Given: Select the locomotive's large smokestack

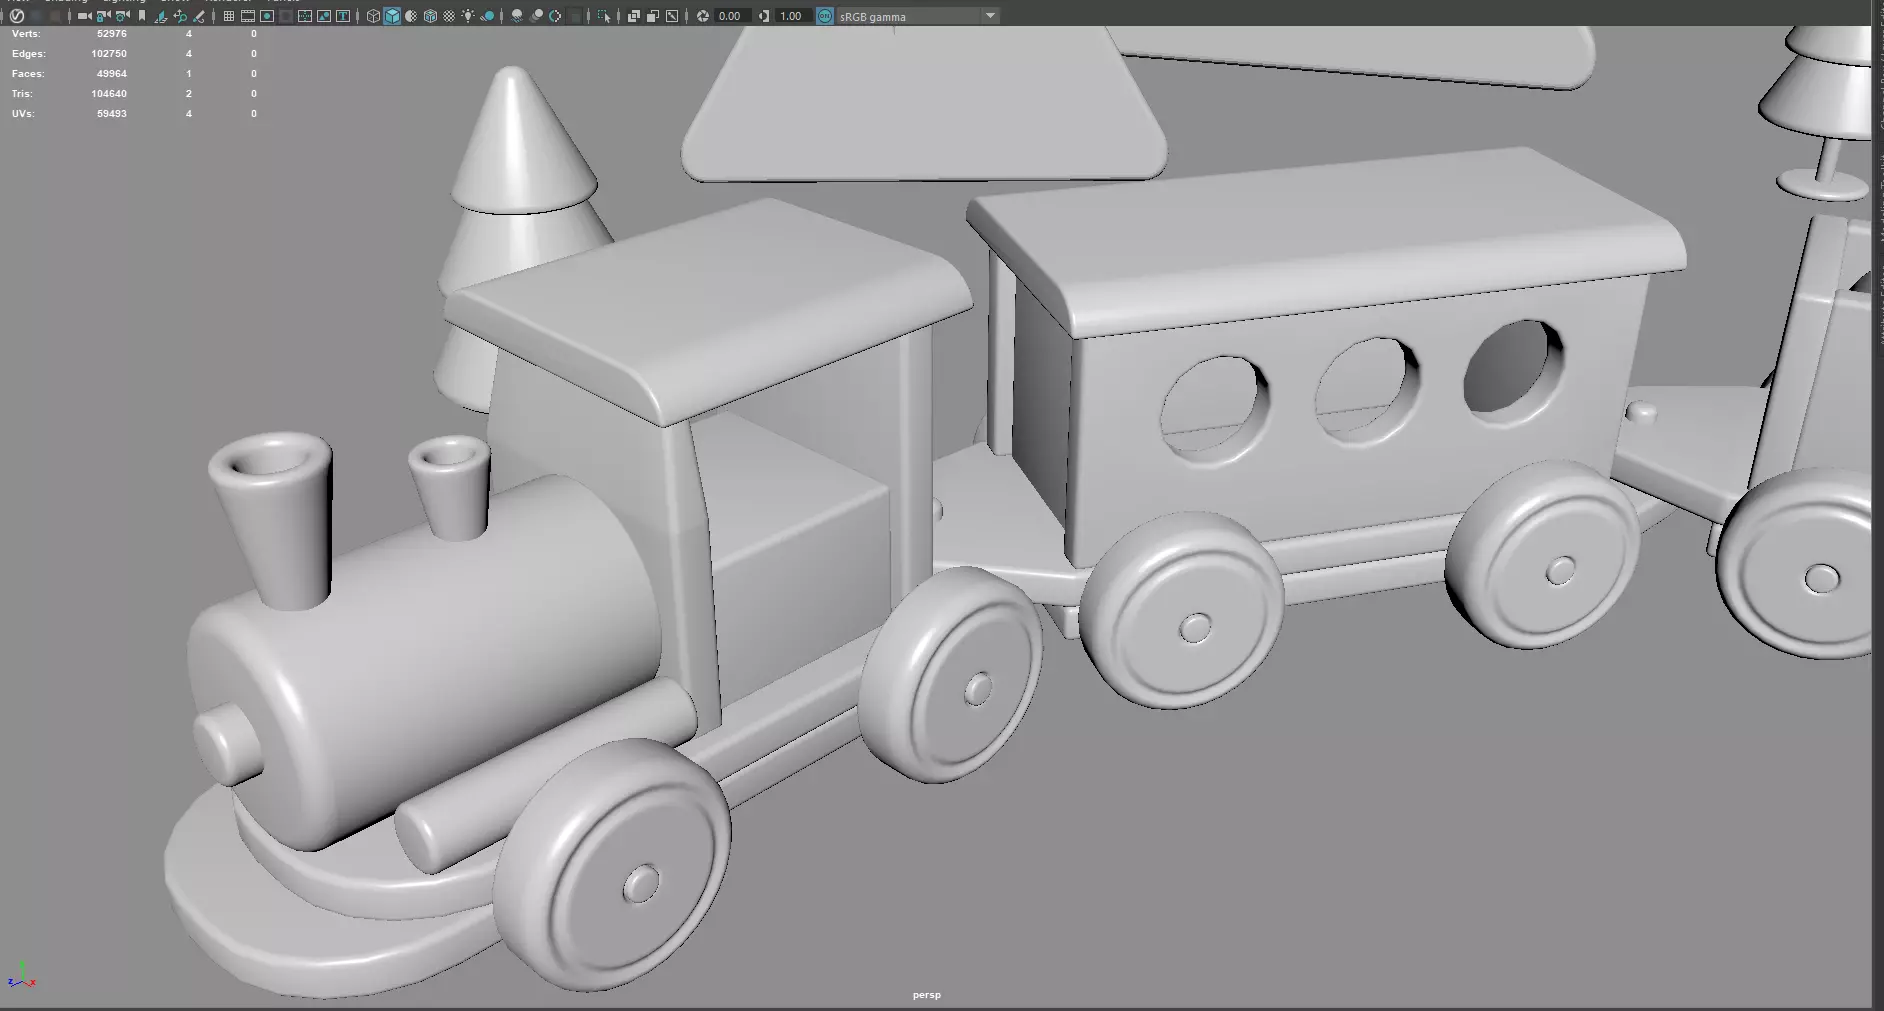Looking at the screenshot, I should 273,520.
